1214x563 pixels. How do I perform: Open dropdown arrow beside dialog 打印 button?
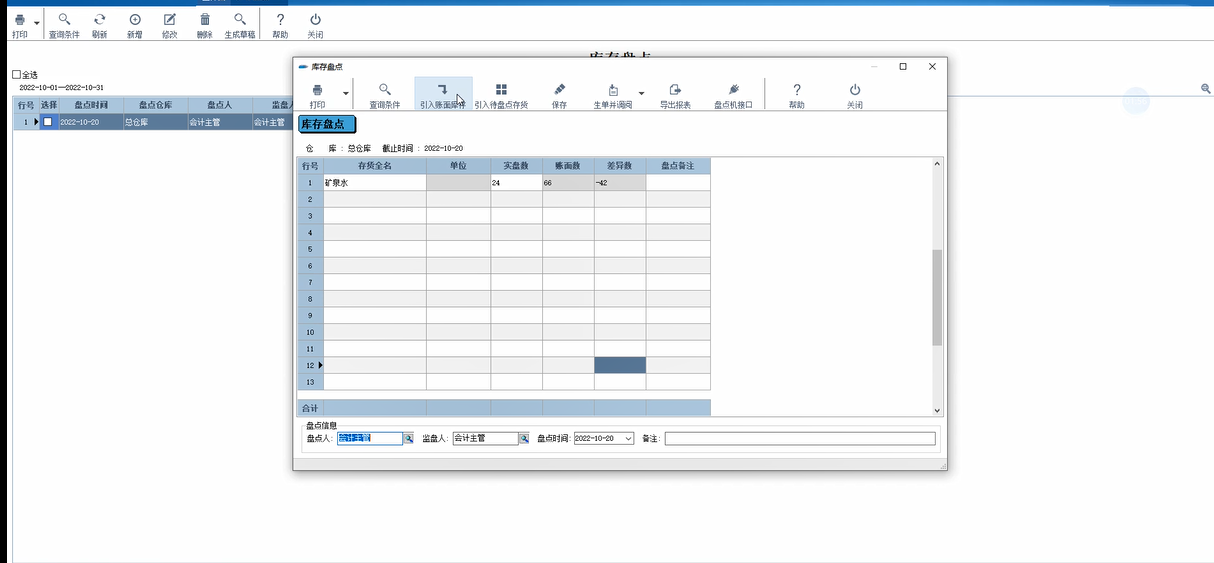pos(346,93)
